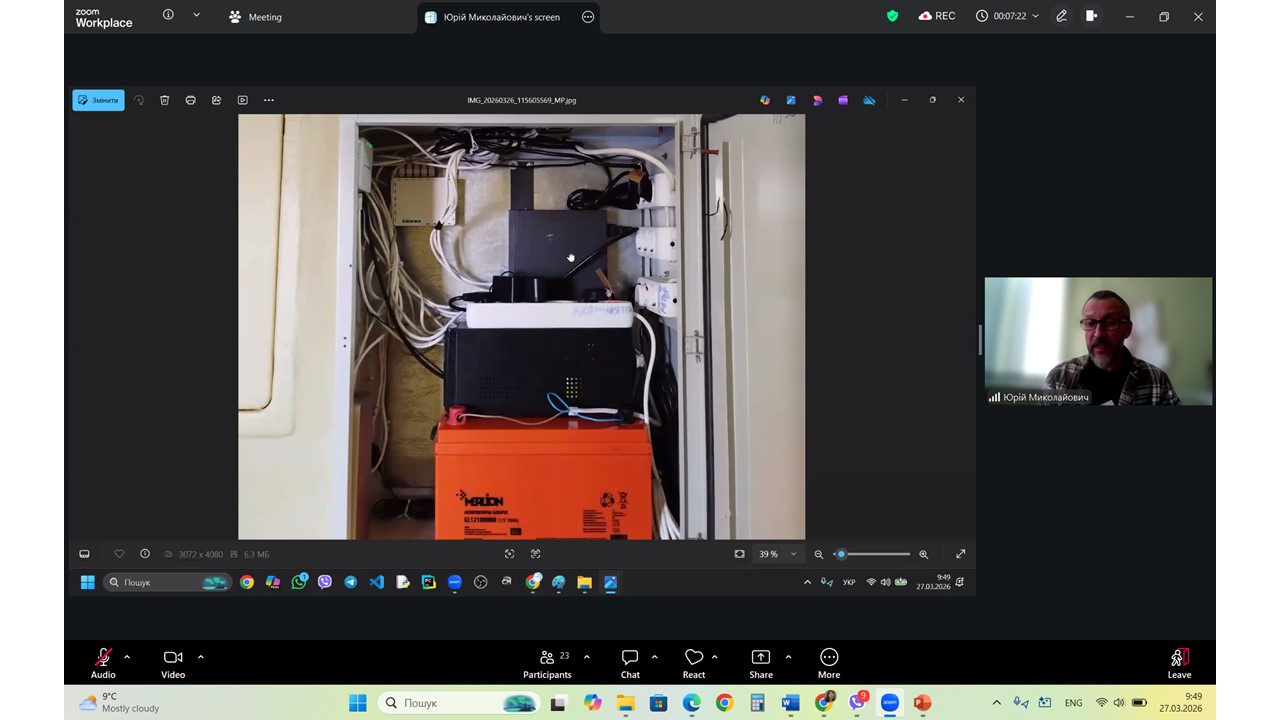Expand the Audio settings arrow
Viewport: 1280px width, 720px height.
(x=127, y=657)
